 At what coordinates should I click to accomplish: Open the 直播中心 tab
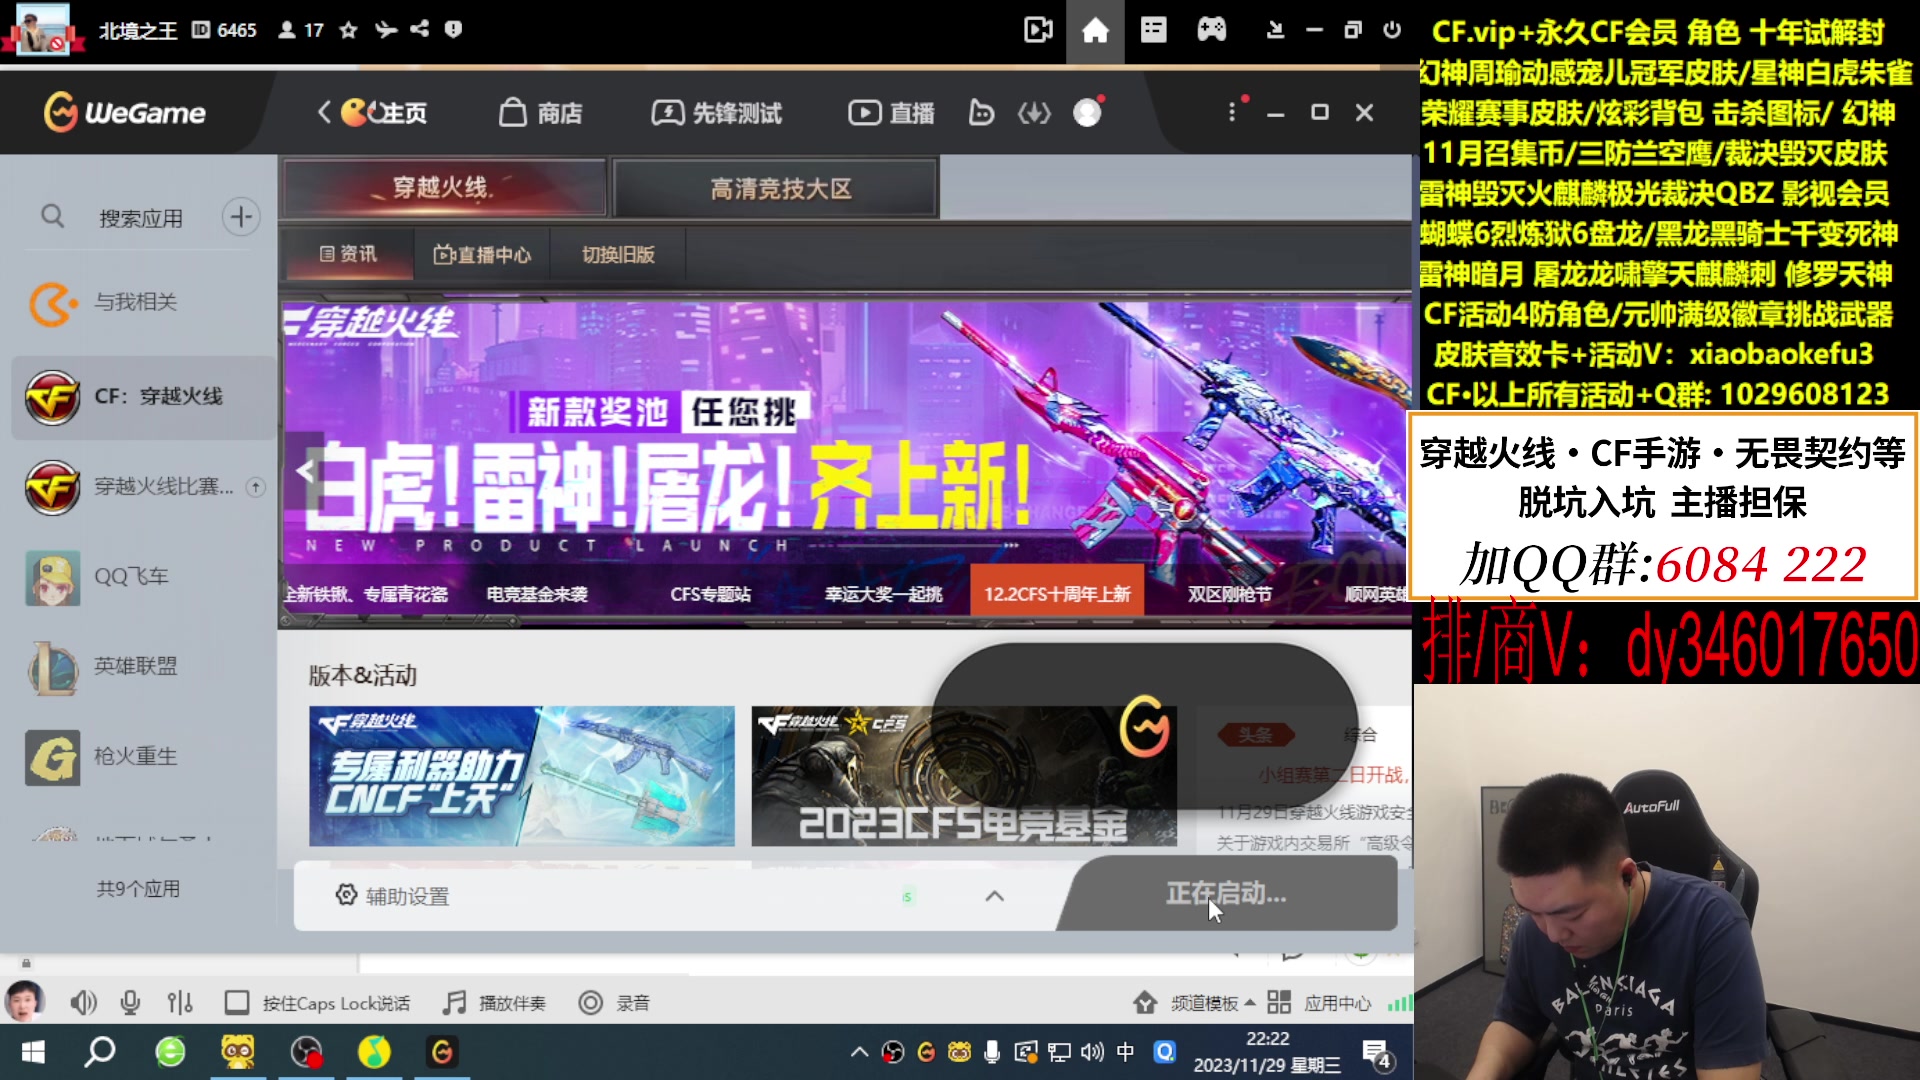click(x=482, y=254)
